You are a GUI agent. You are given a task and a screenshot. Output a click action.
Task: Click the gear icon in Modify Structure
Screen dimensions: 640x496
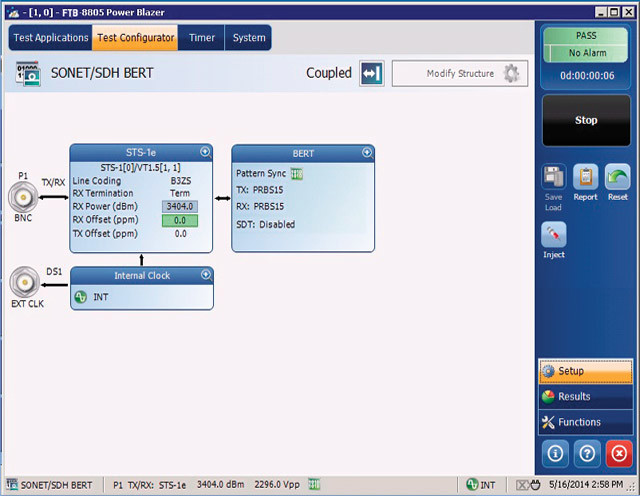point(511,73)
